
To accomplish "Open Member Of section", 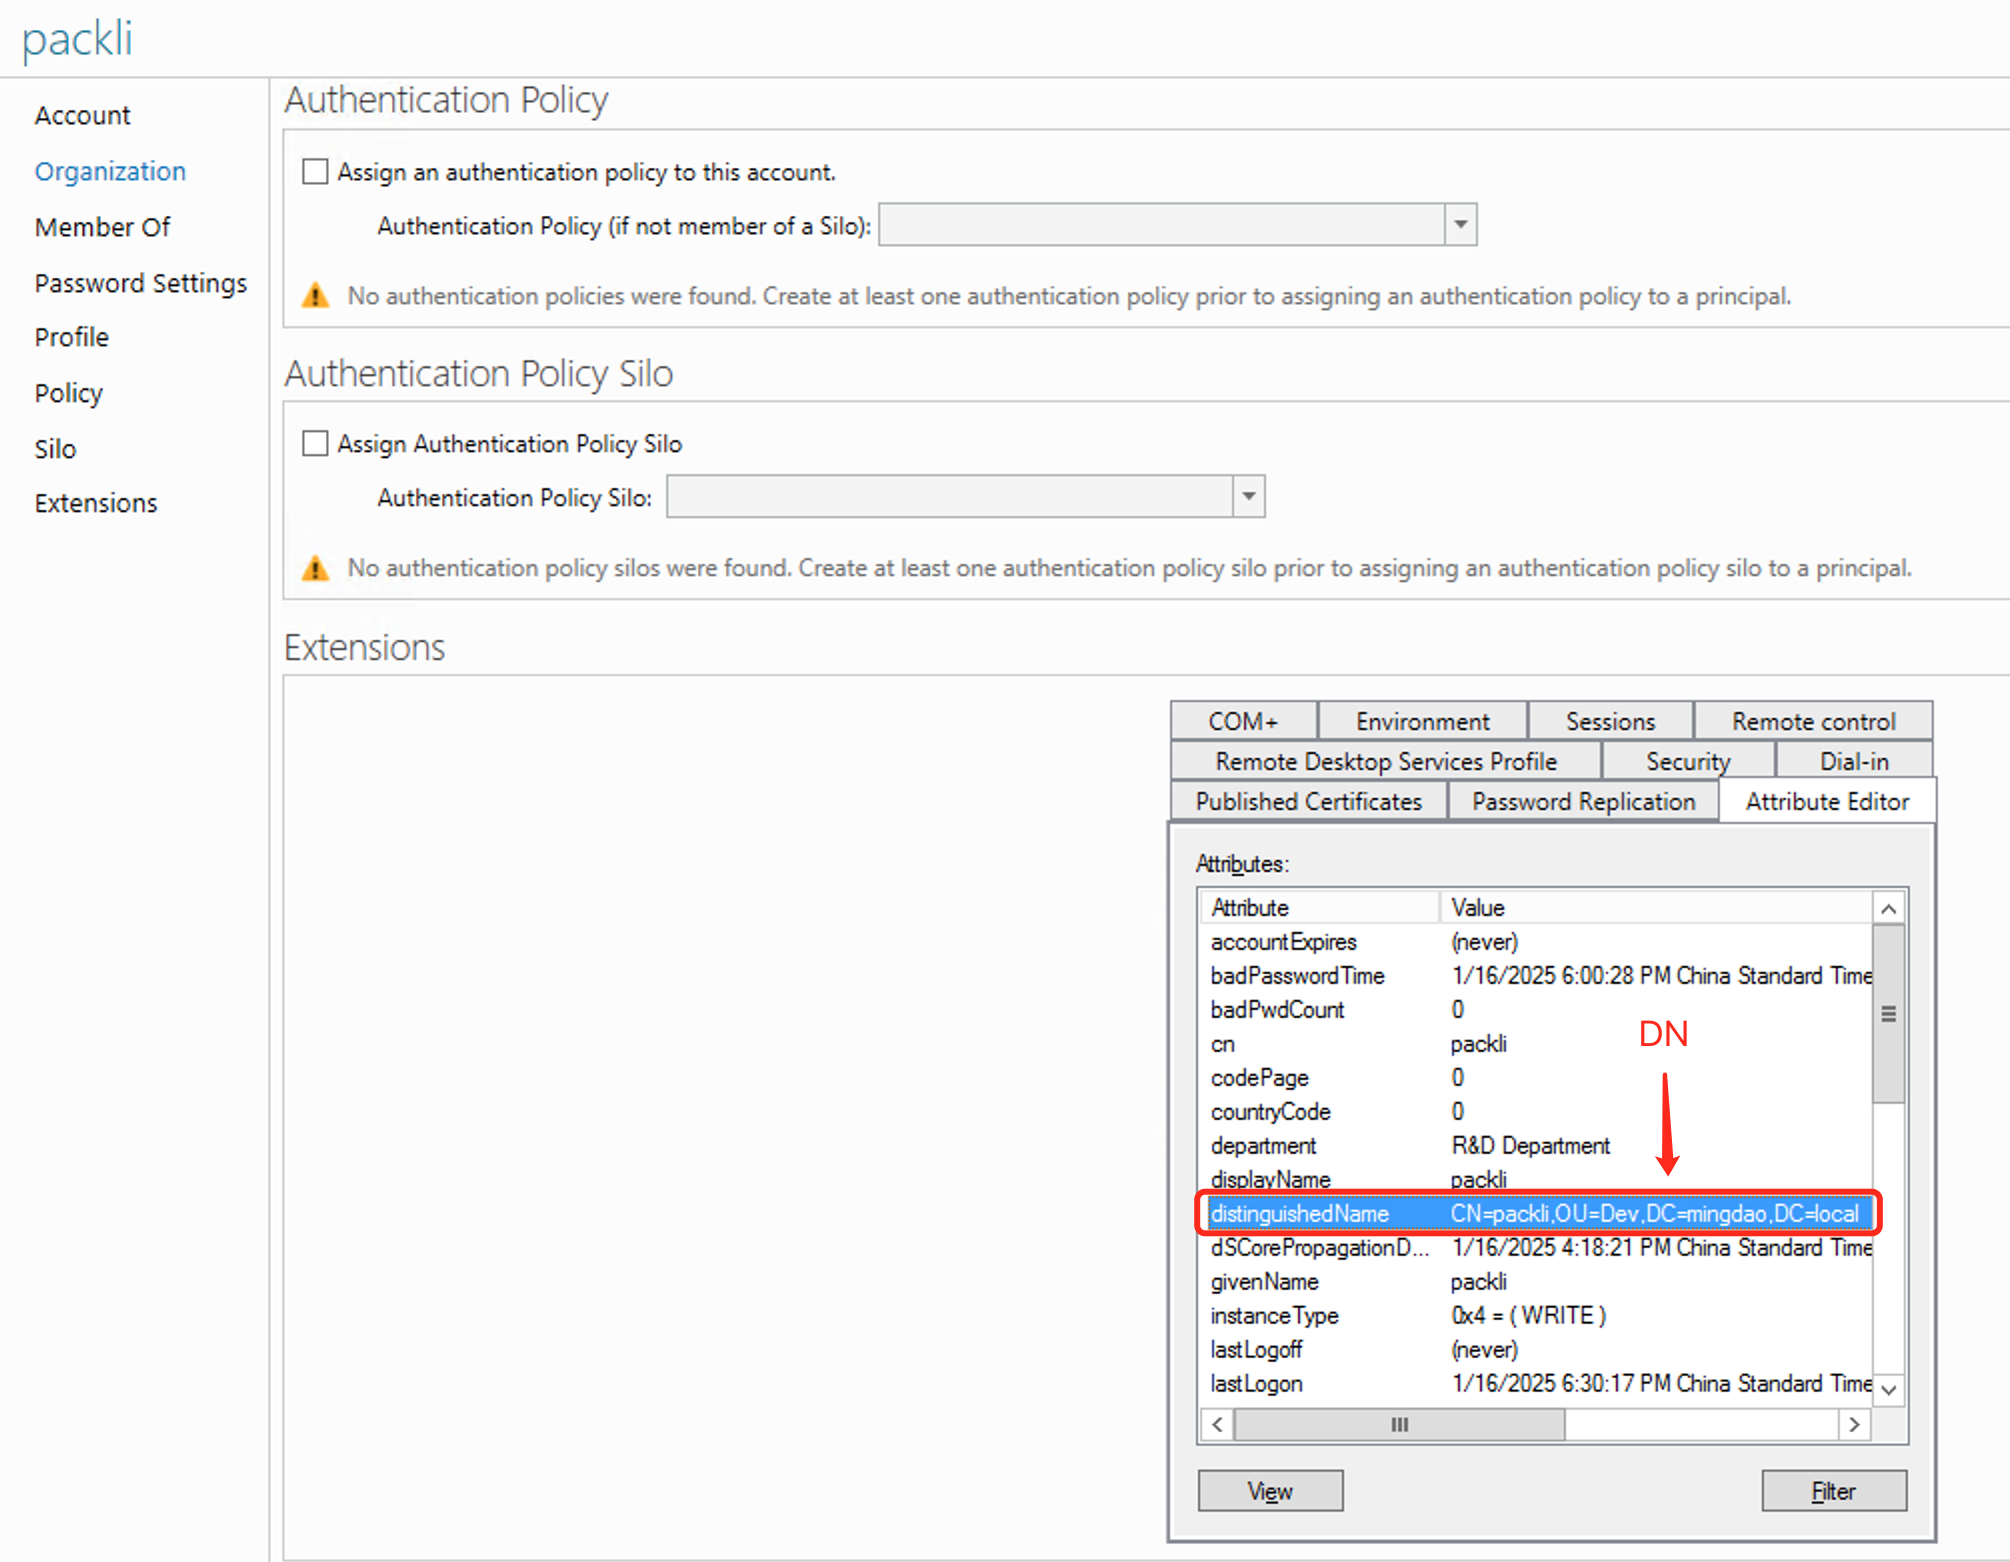I will [102, 228].
